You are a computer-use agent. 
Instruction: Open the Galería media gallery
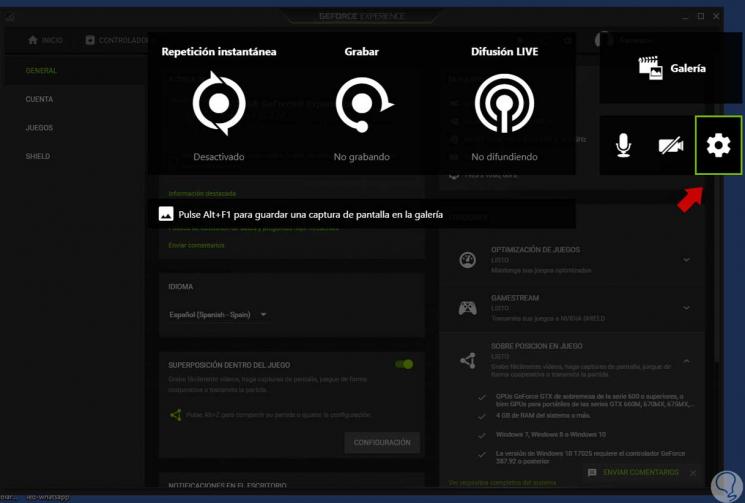pyautogui.click(x=671, y=68)
